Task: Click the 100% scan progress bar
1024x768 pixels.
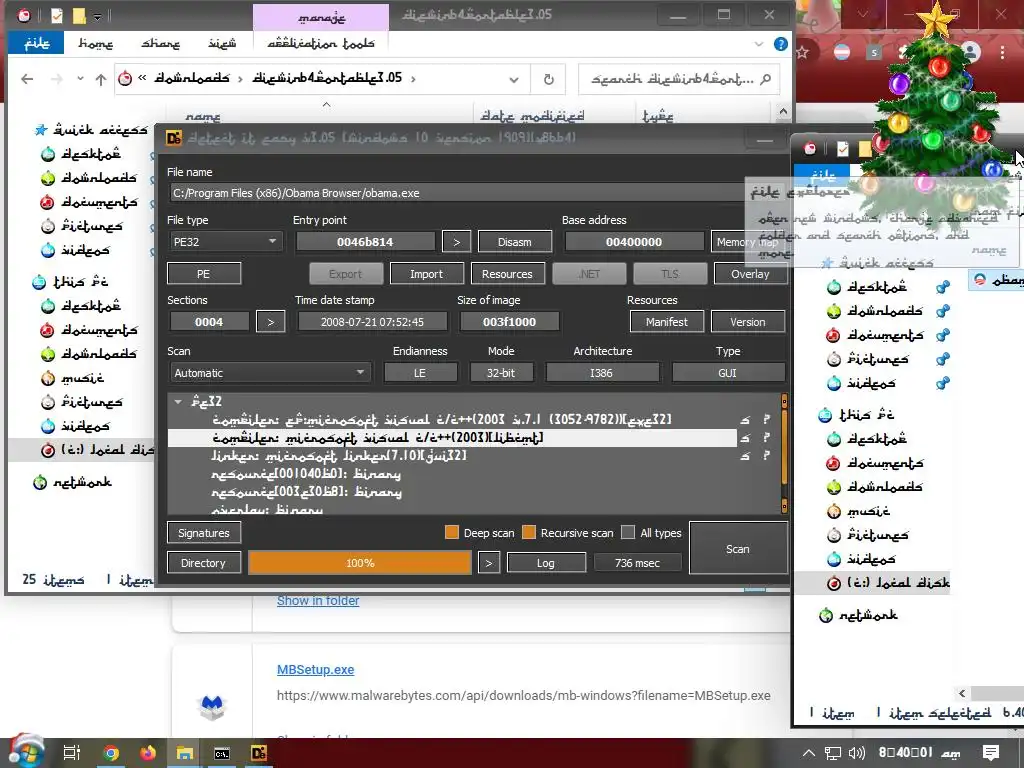Action: pos(360,563)
